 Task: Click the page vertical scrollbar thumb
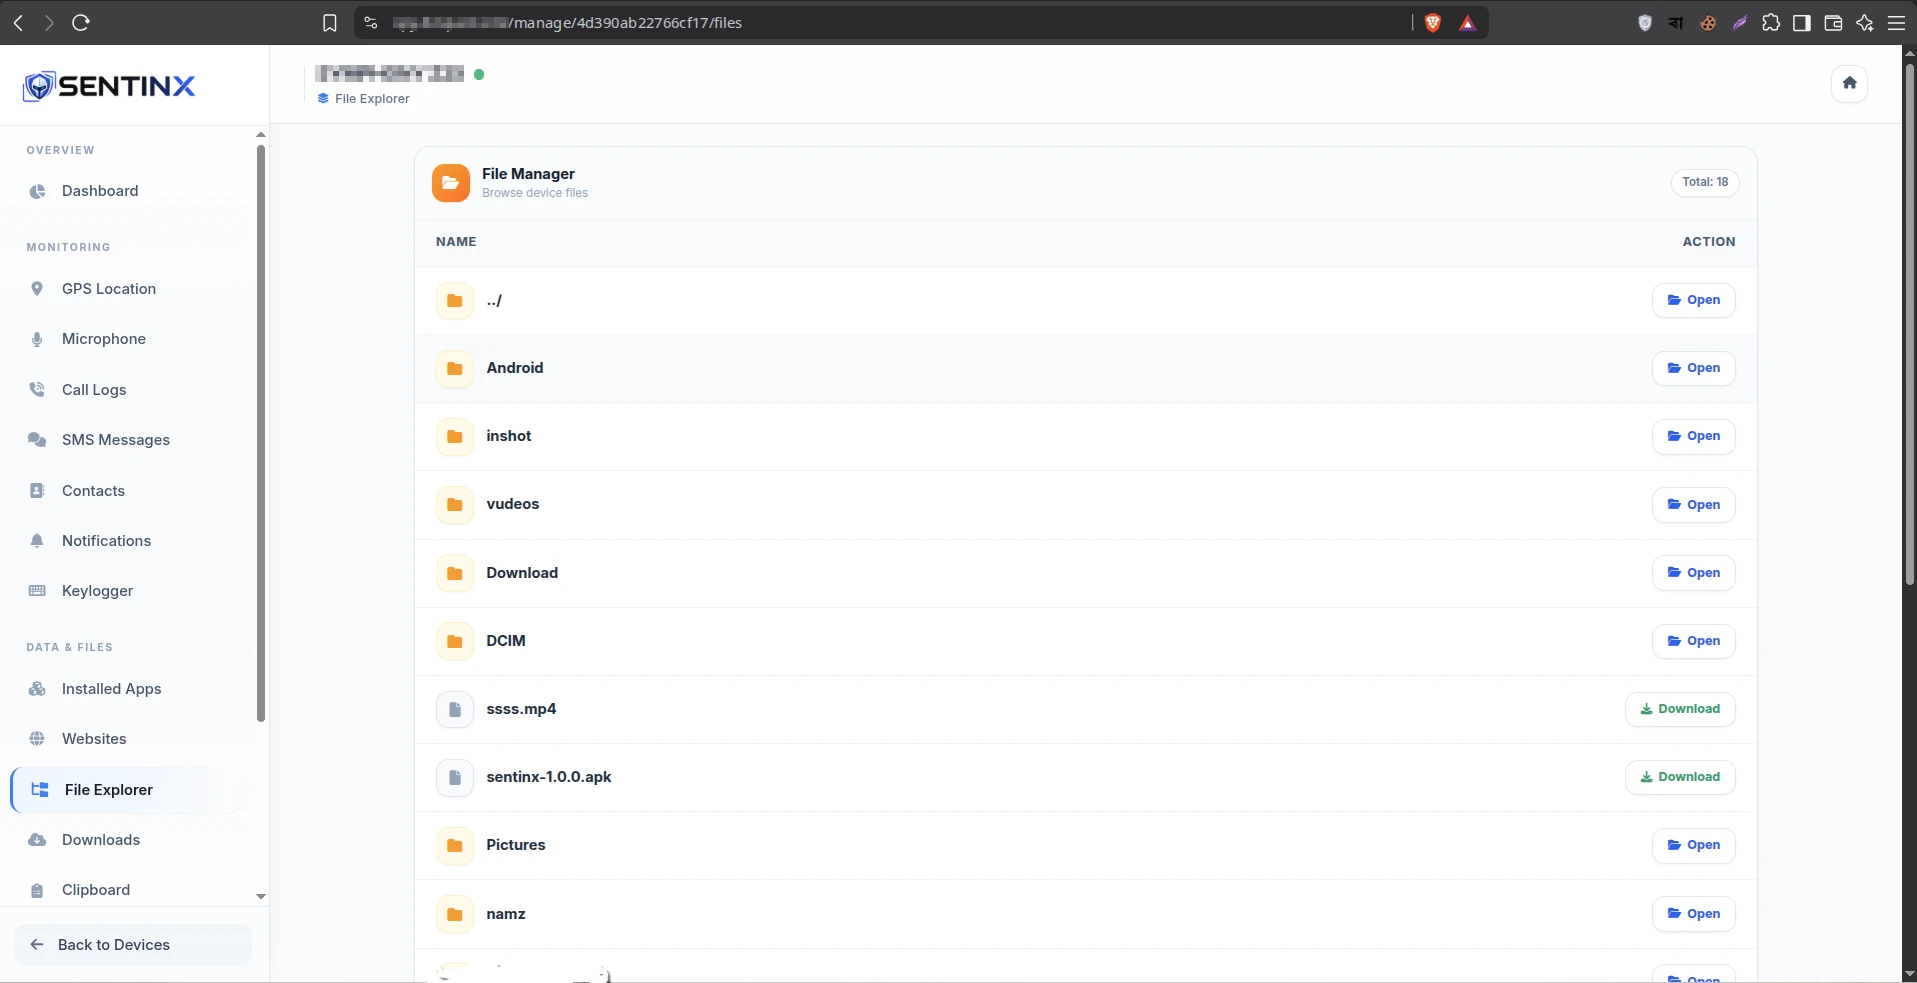1909,326
